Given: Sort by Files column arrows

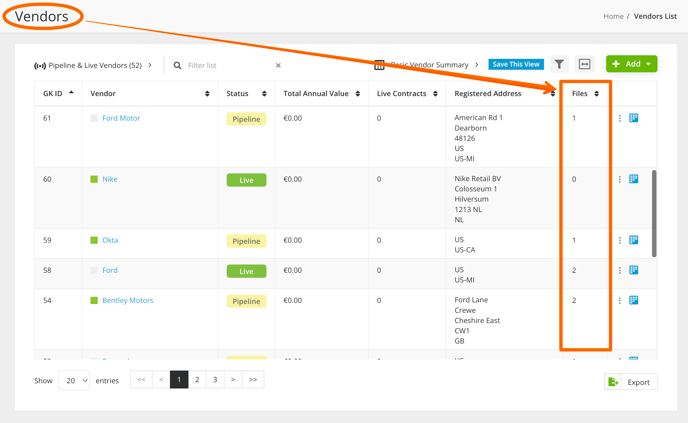Looking at the screenshot, I should point(596,93).
